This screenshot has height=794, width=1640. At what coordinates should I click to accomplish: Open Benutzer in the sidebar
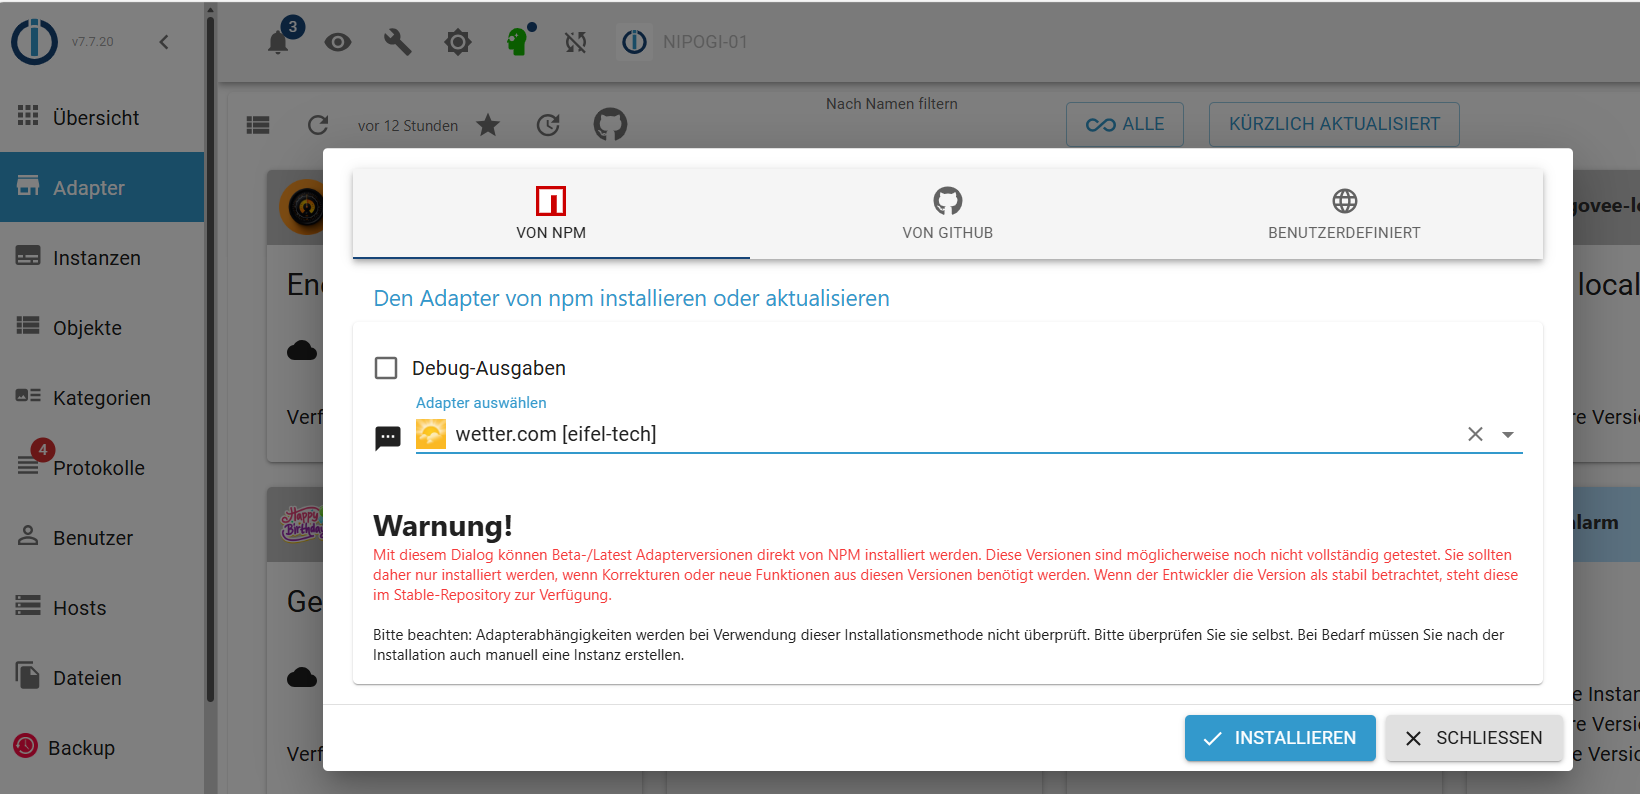(x=102, y=537)
